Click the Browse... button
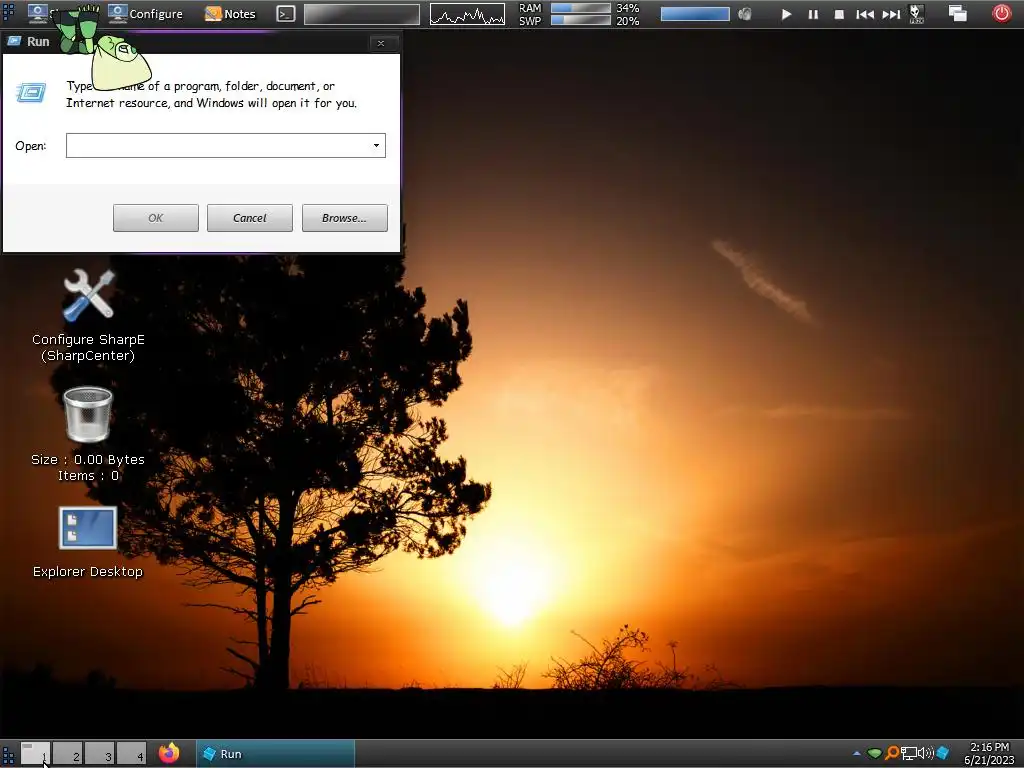 pos(344,218)
